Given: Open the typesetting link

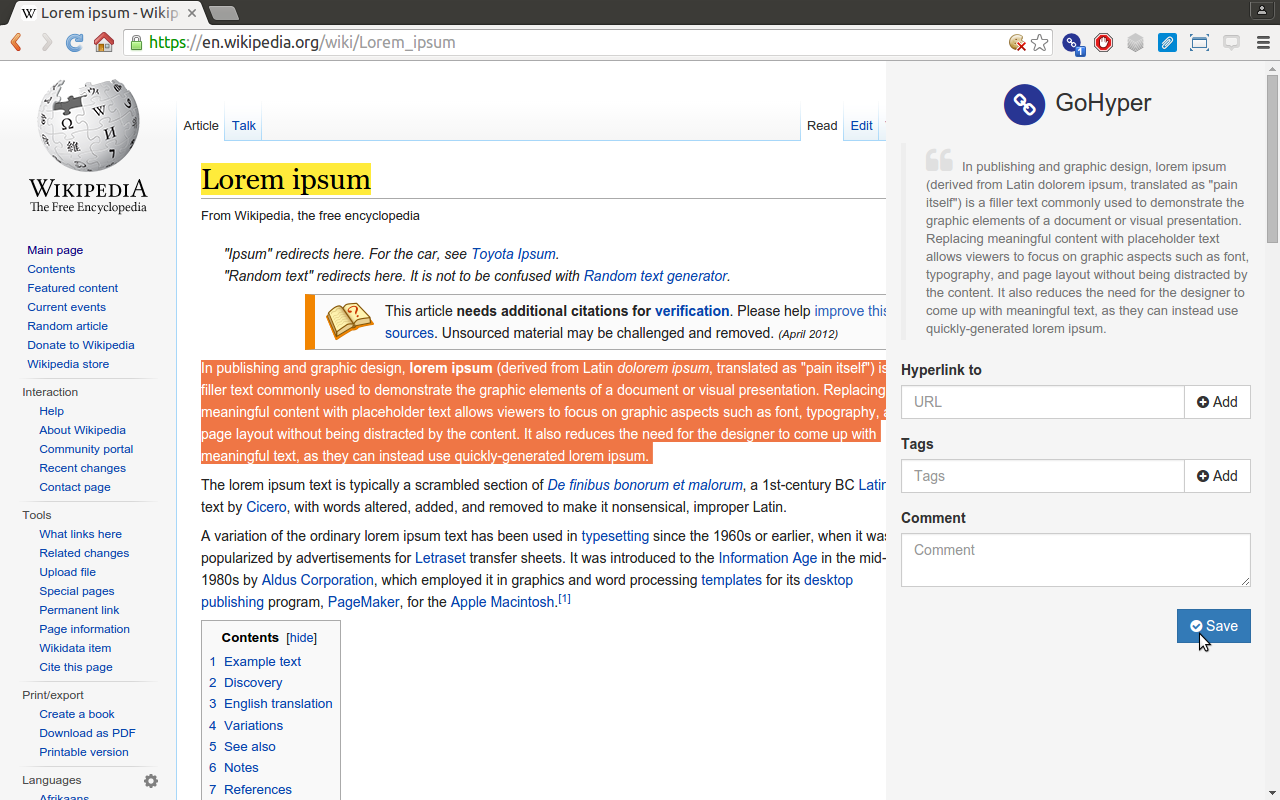Looking at the screenshot, I should [x=615, y=536].
